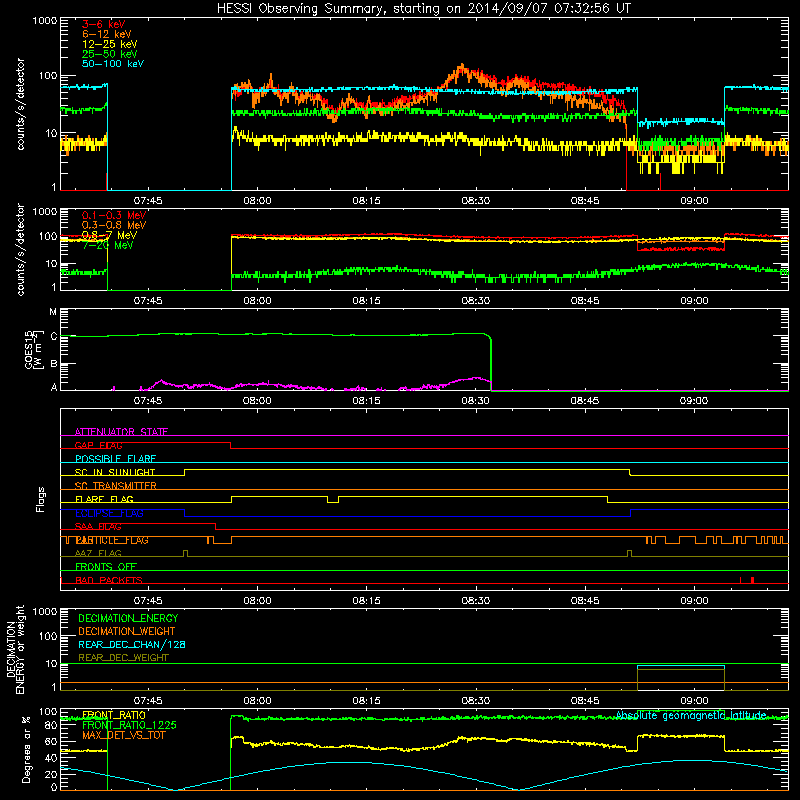Viewport: 800px width, 800px height.
Task: Click the A class tick on GOES panel
Action: [x=54, y=387]
